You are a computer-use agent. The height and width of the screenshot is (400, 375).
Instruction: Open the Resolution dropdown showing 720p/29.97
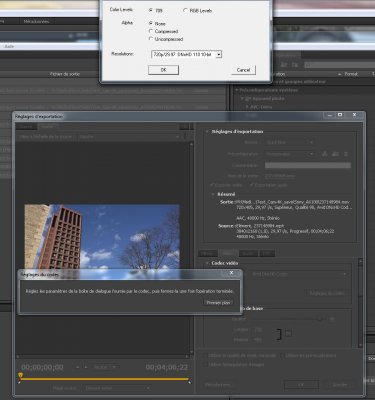pos(186,54)
